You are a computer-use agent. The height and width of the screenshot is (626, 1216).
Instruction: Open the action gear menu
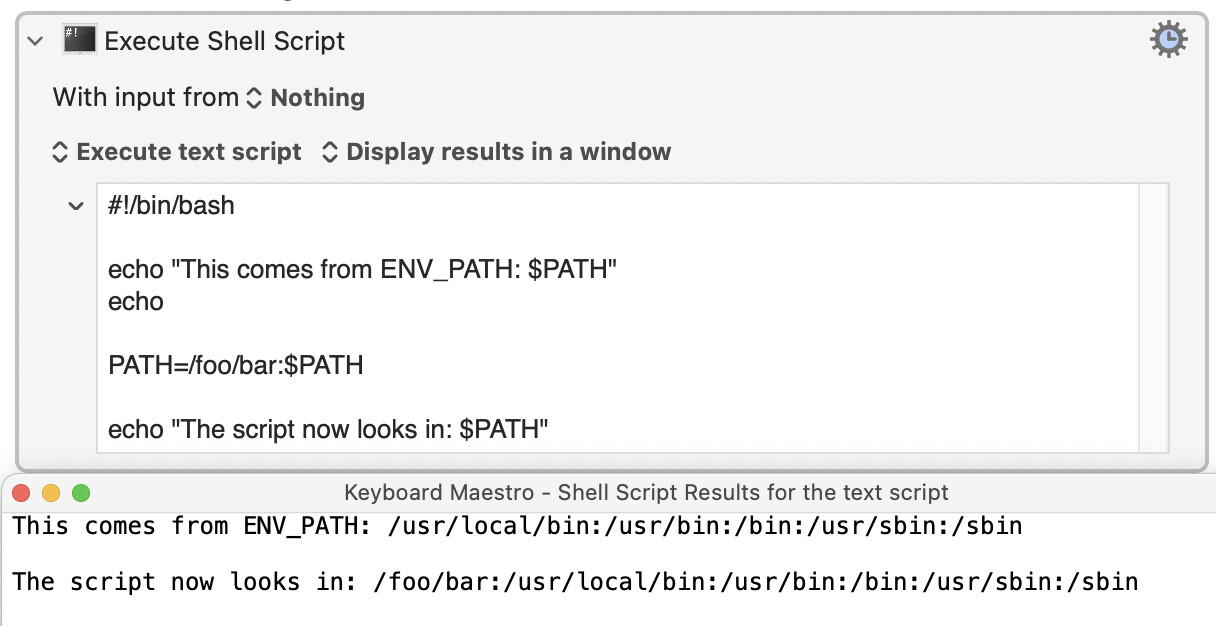[1168, 40]
